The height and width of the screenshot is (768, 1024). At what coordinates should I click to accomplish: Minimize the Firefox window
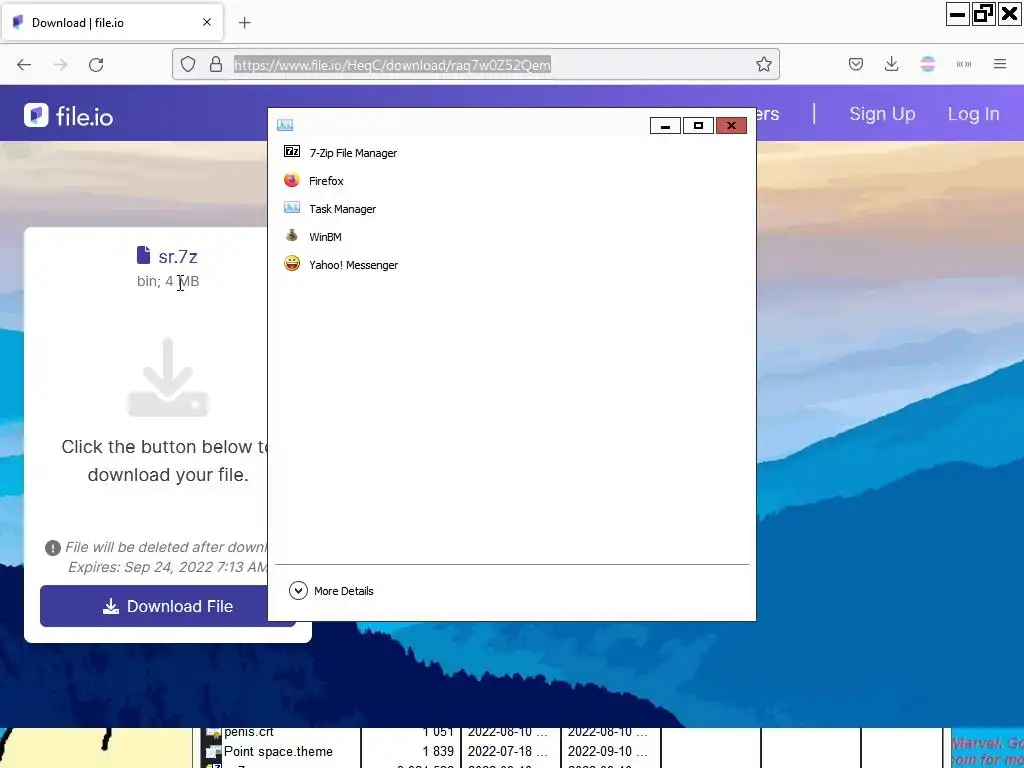(957, 14)
